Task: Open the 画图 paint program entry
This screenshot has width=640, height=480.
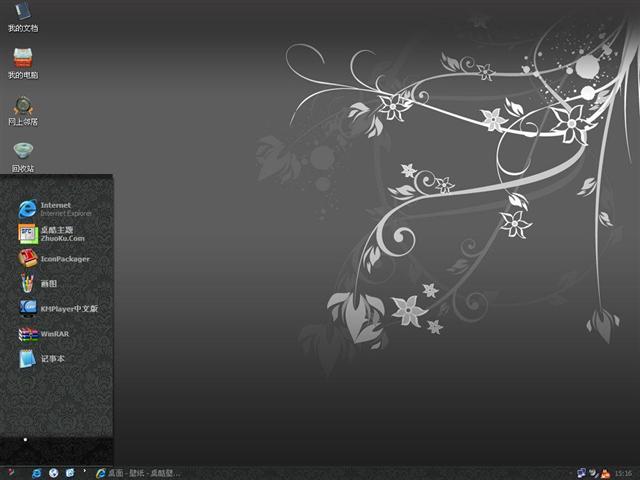Action: coord(38,283)
